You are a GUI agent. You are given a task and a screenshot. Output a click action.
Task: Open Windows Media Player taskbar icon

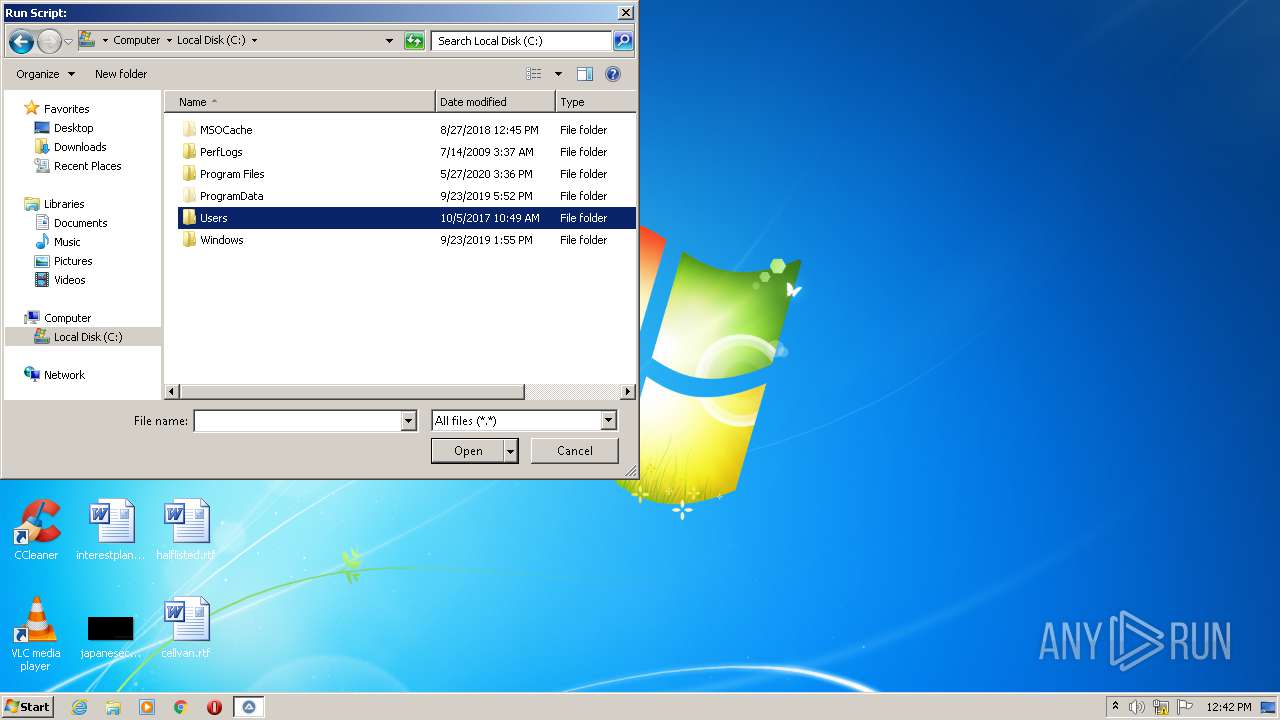pos(147,707)
